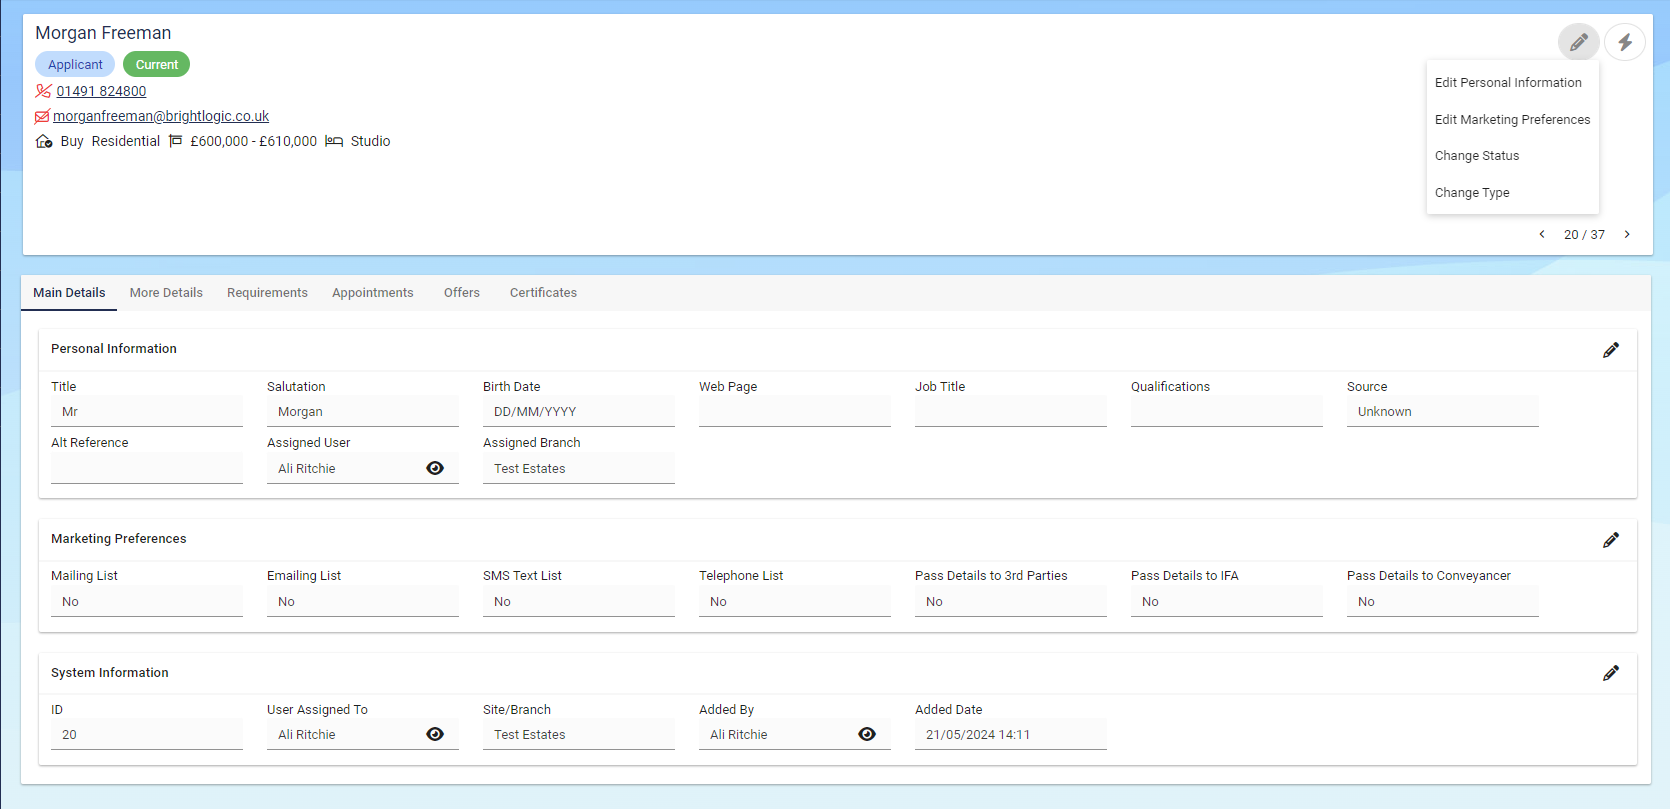Click the Pass Details to 3rd Parties field

click(x=1011, y=602)
